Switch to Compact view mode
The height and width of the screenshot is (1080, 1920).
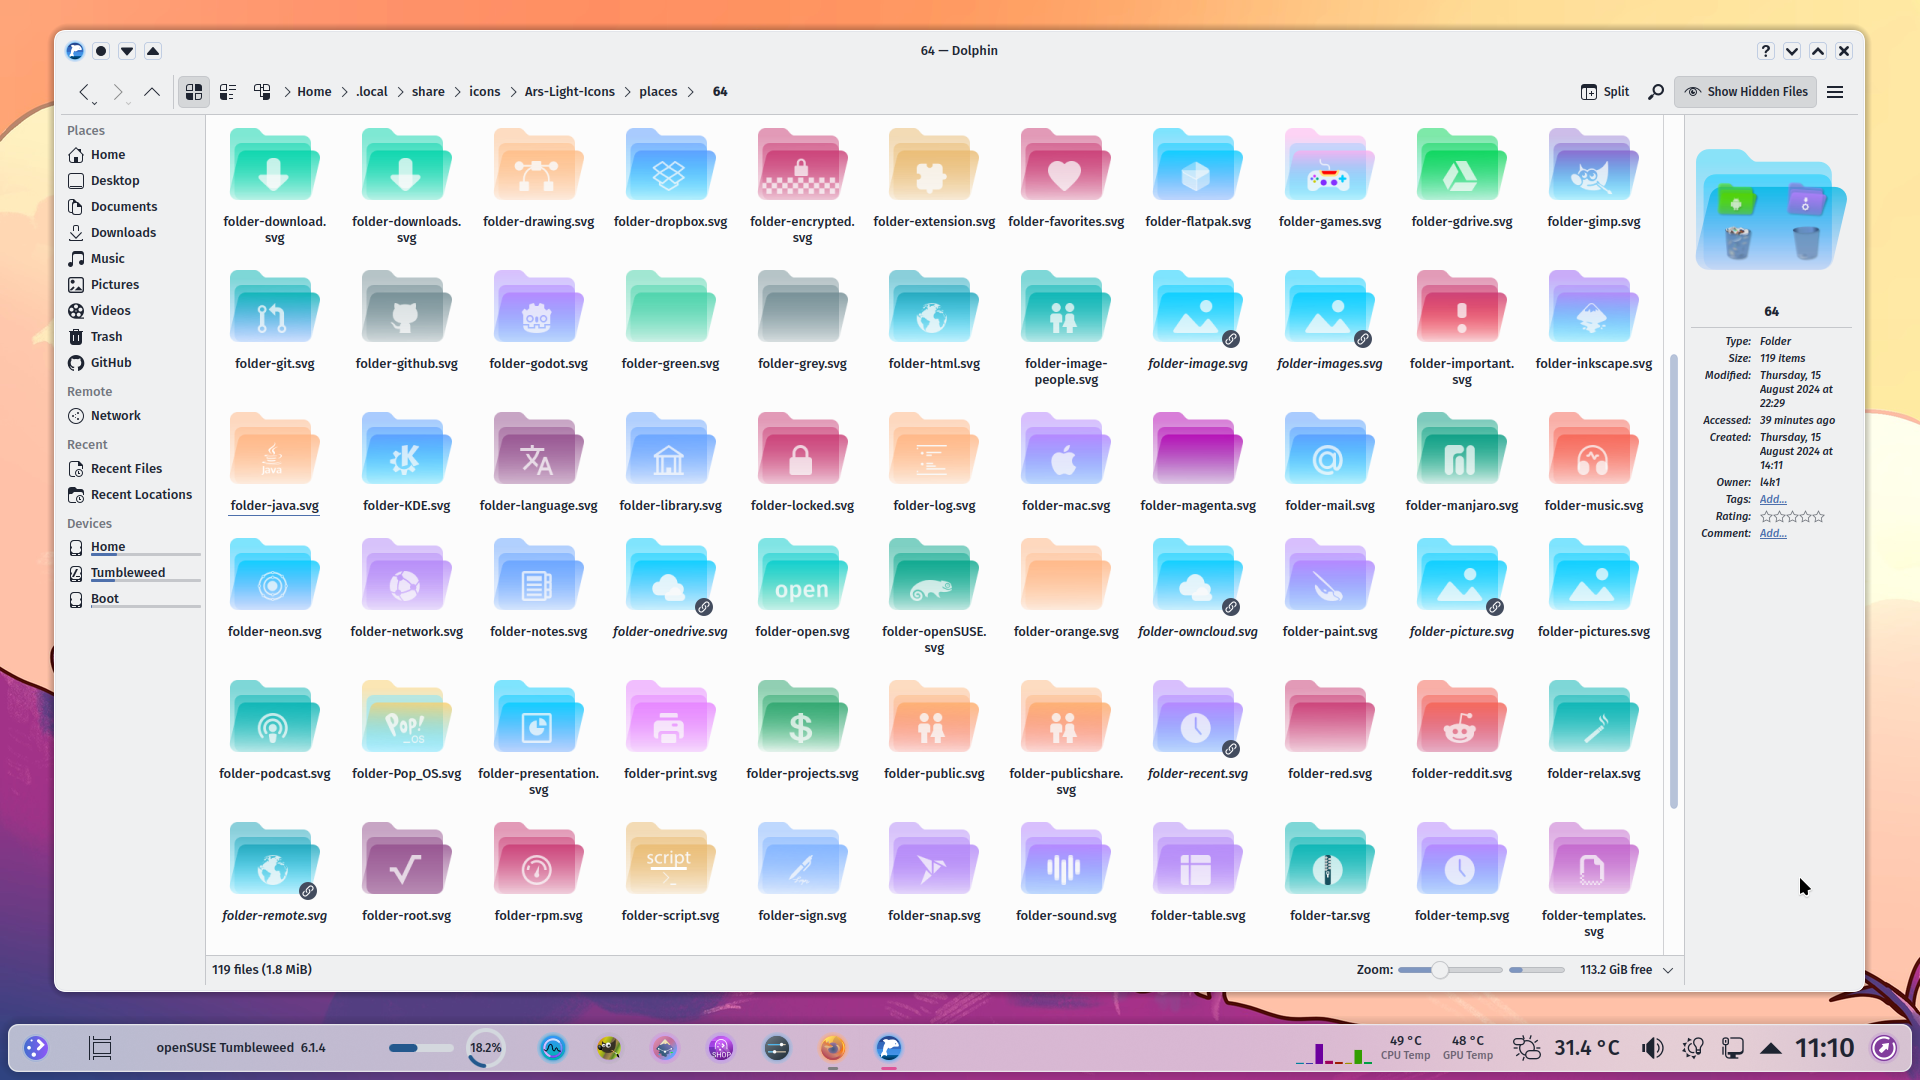228,92
